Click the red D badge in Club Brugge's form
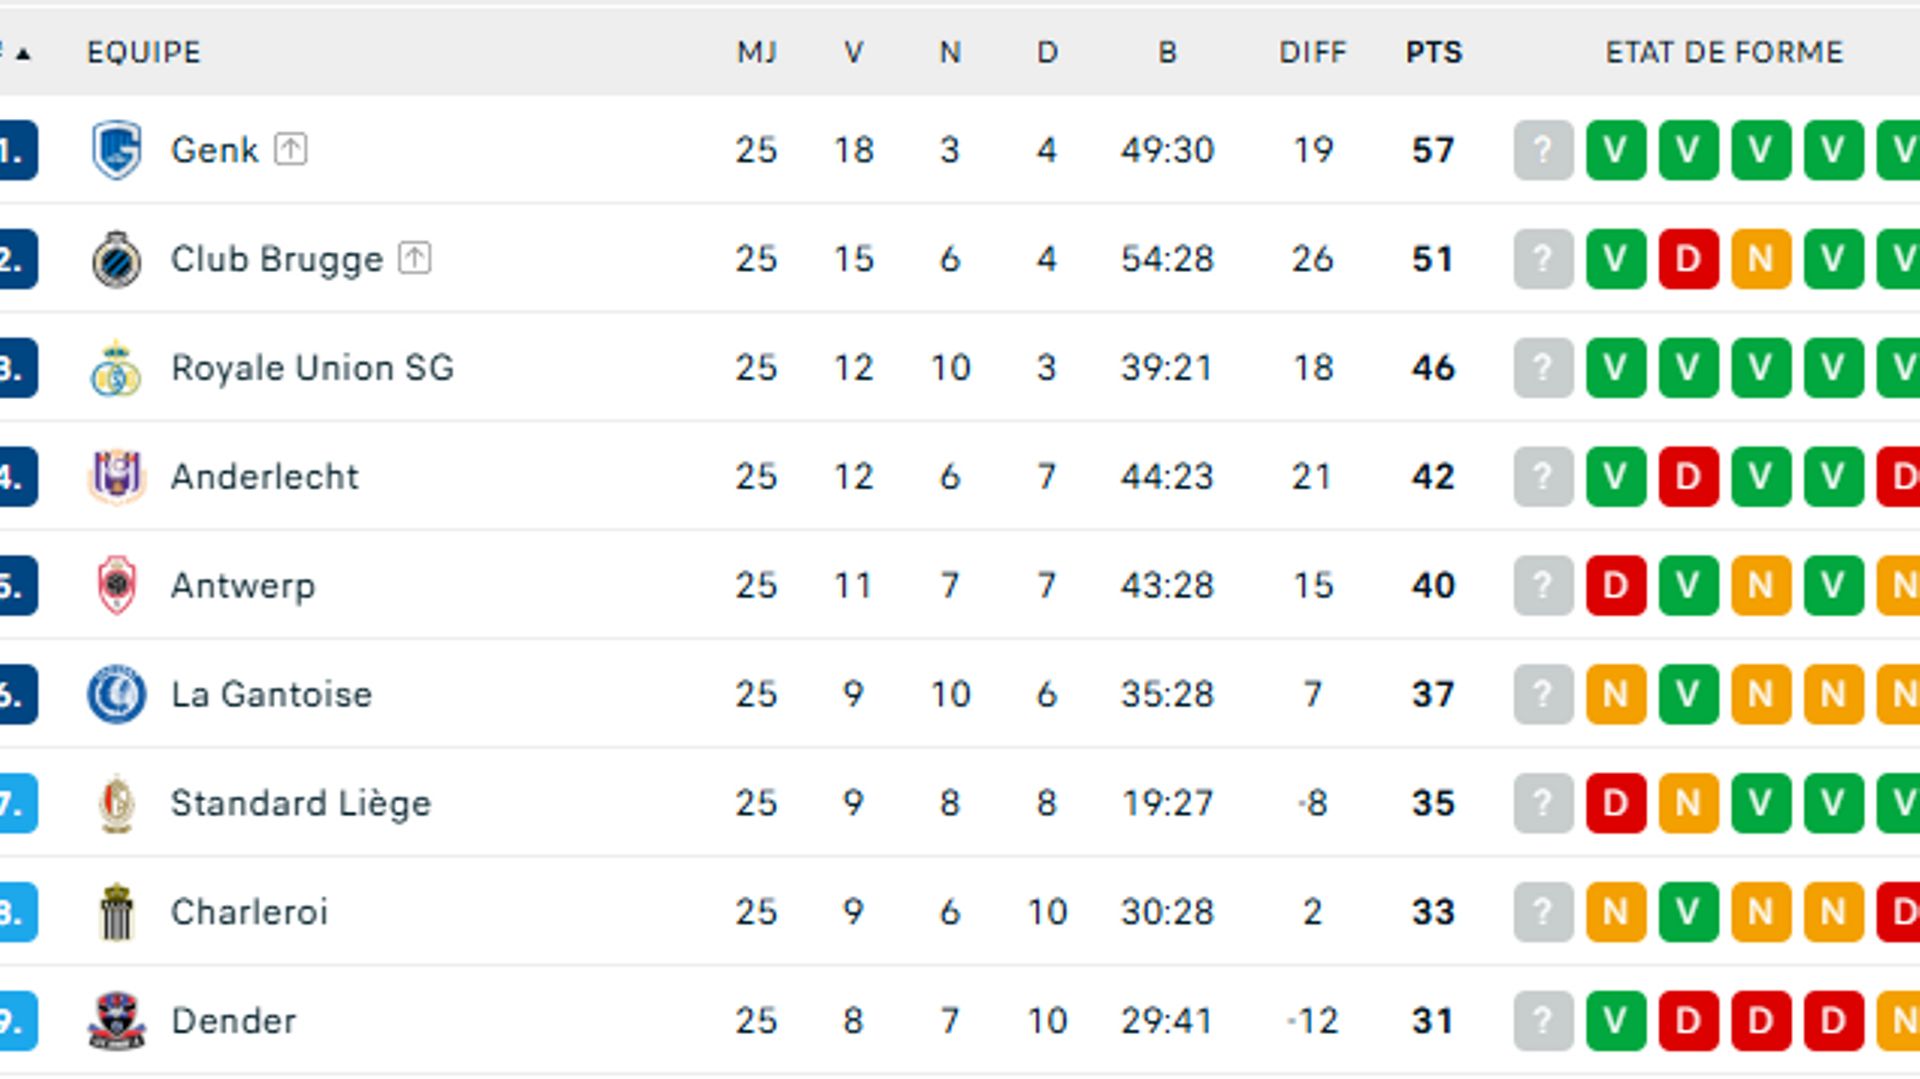This screenshot has height=1079, width=1920. [x=1688, y=257]
